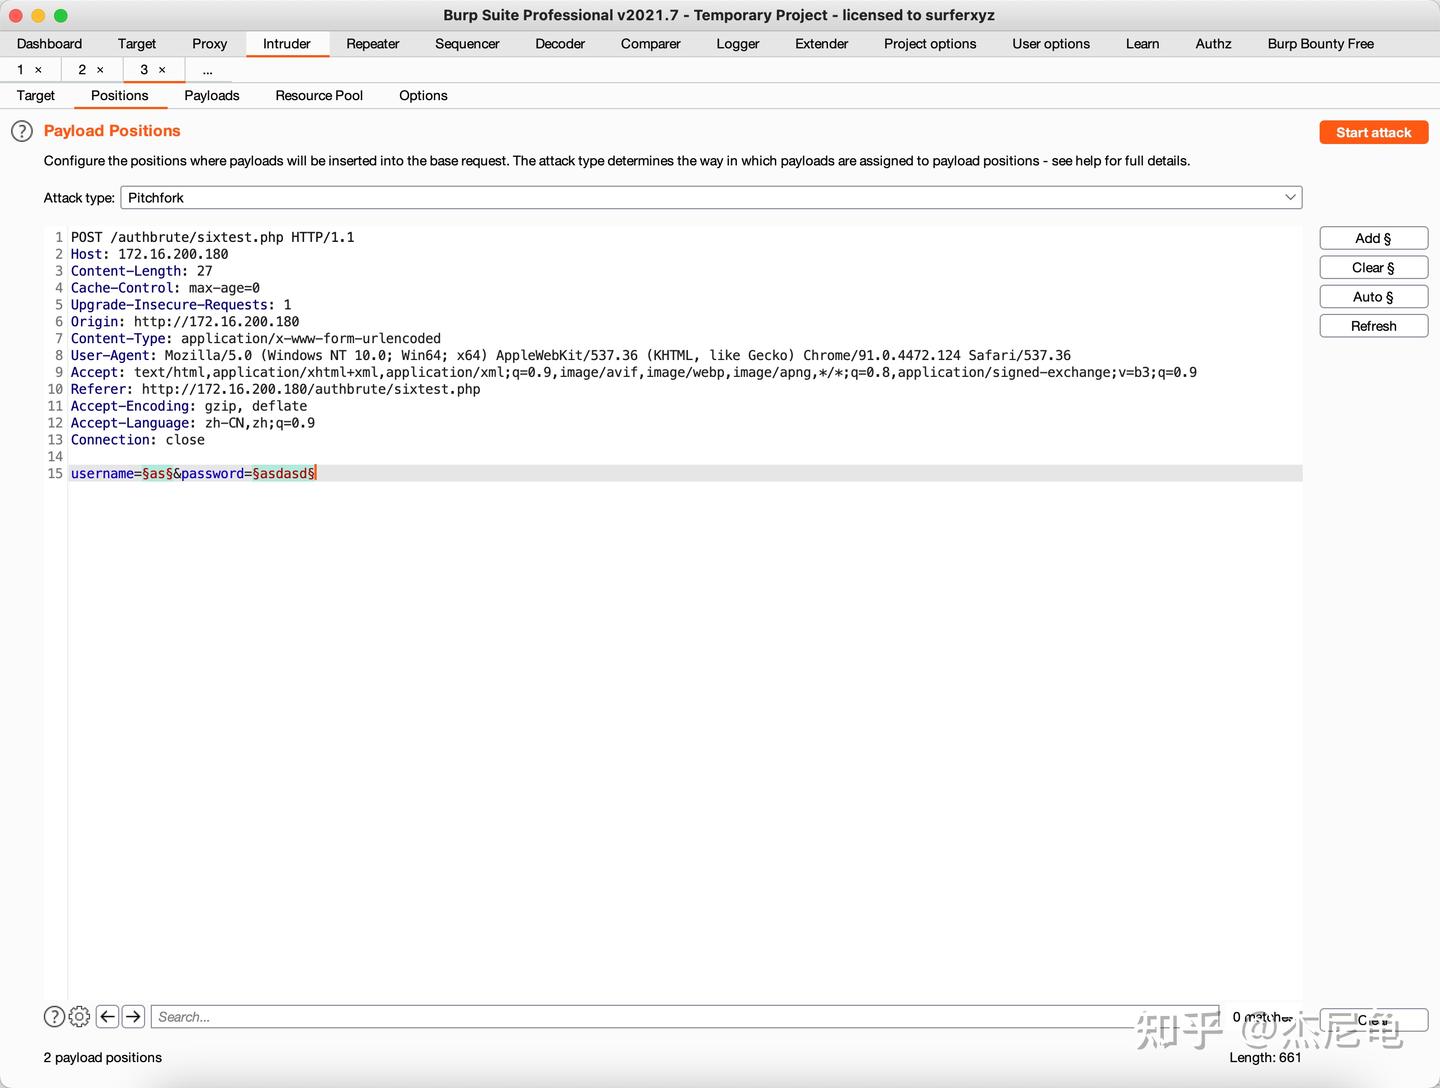
Task: Switch to the Proxy tab
Action: (x=210, y=44)
